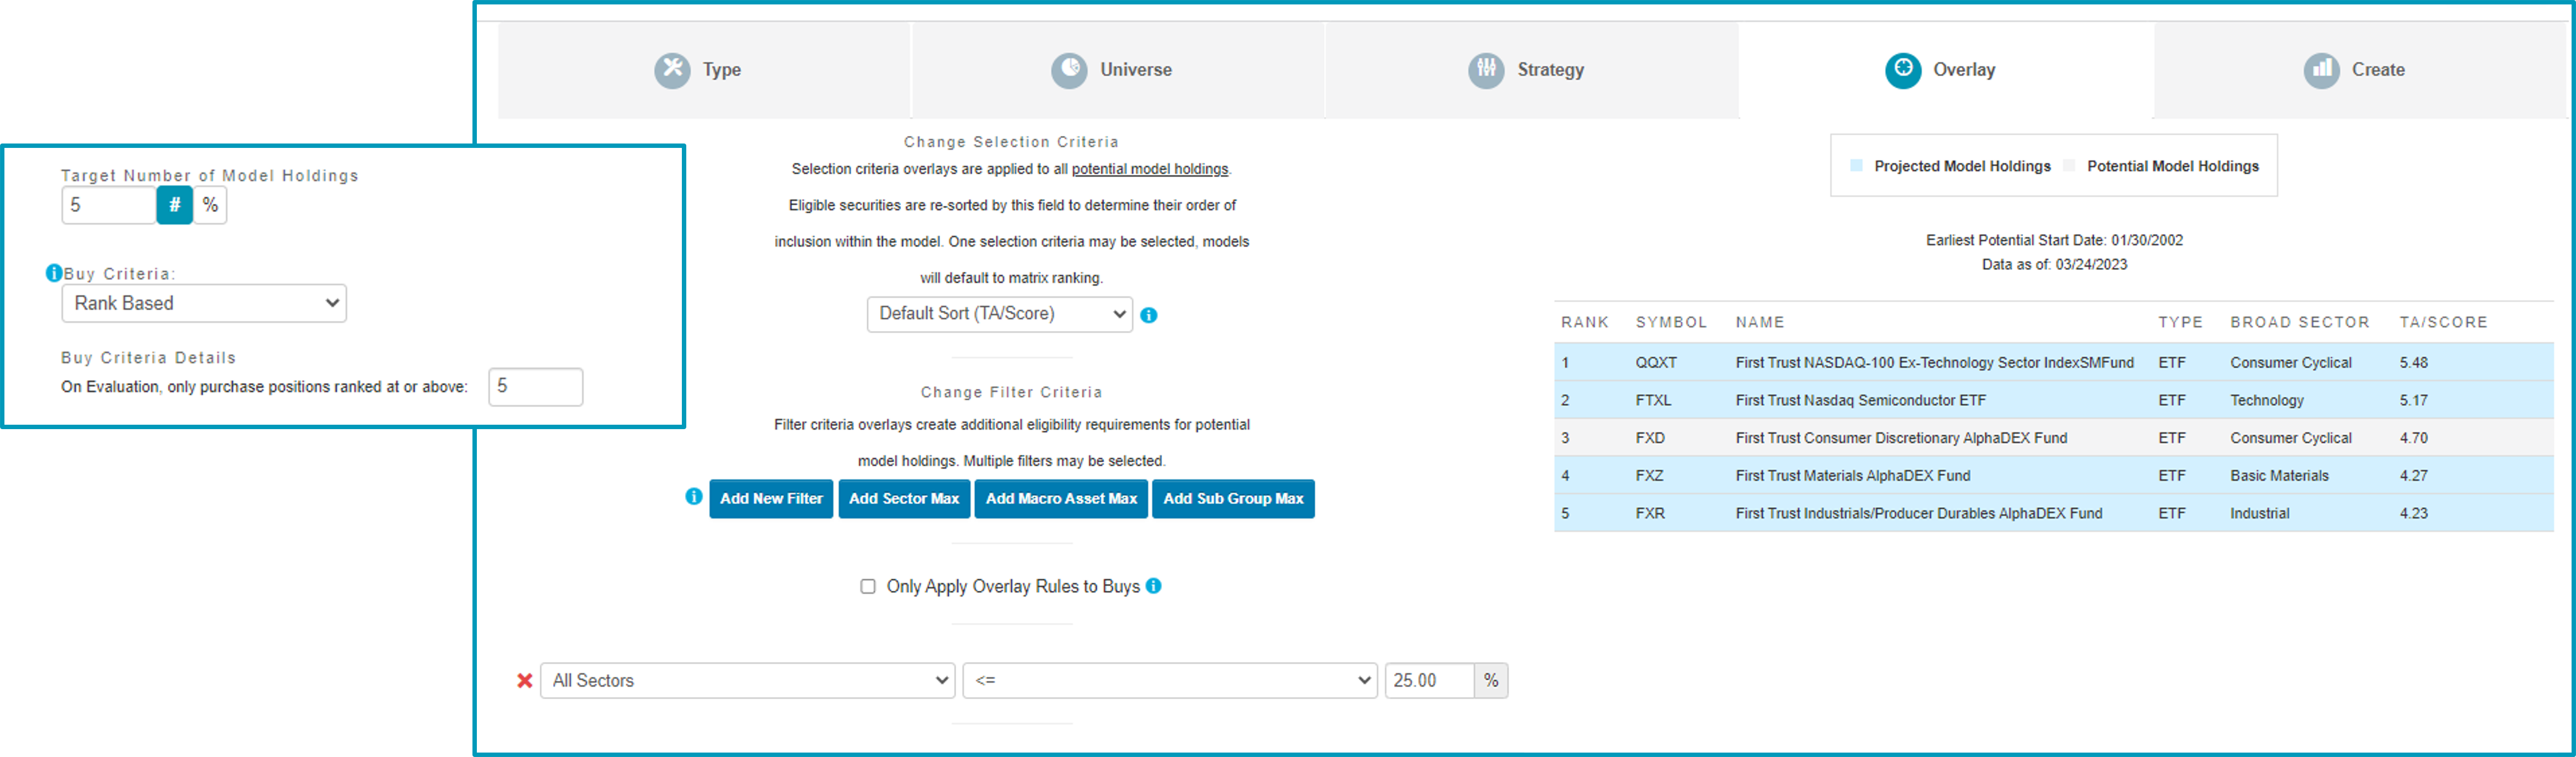Go to the Universe tab
The image size is (2576, 757).
[1118, 70]
